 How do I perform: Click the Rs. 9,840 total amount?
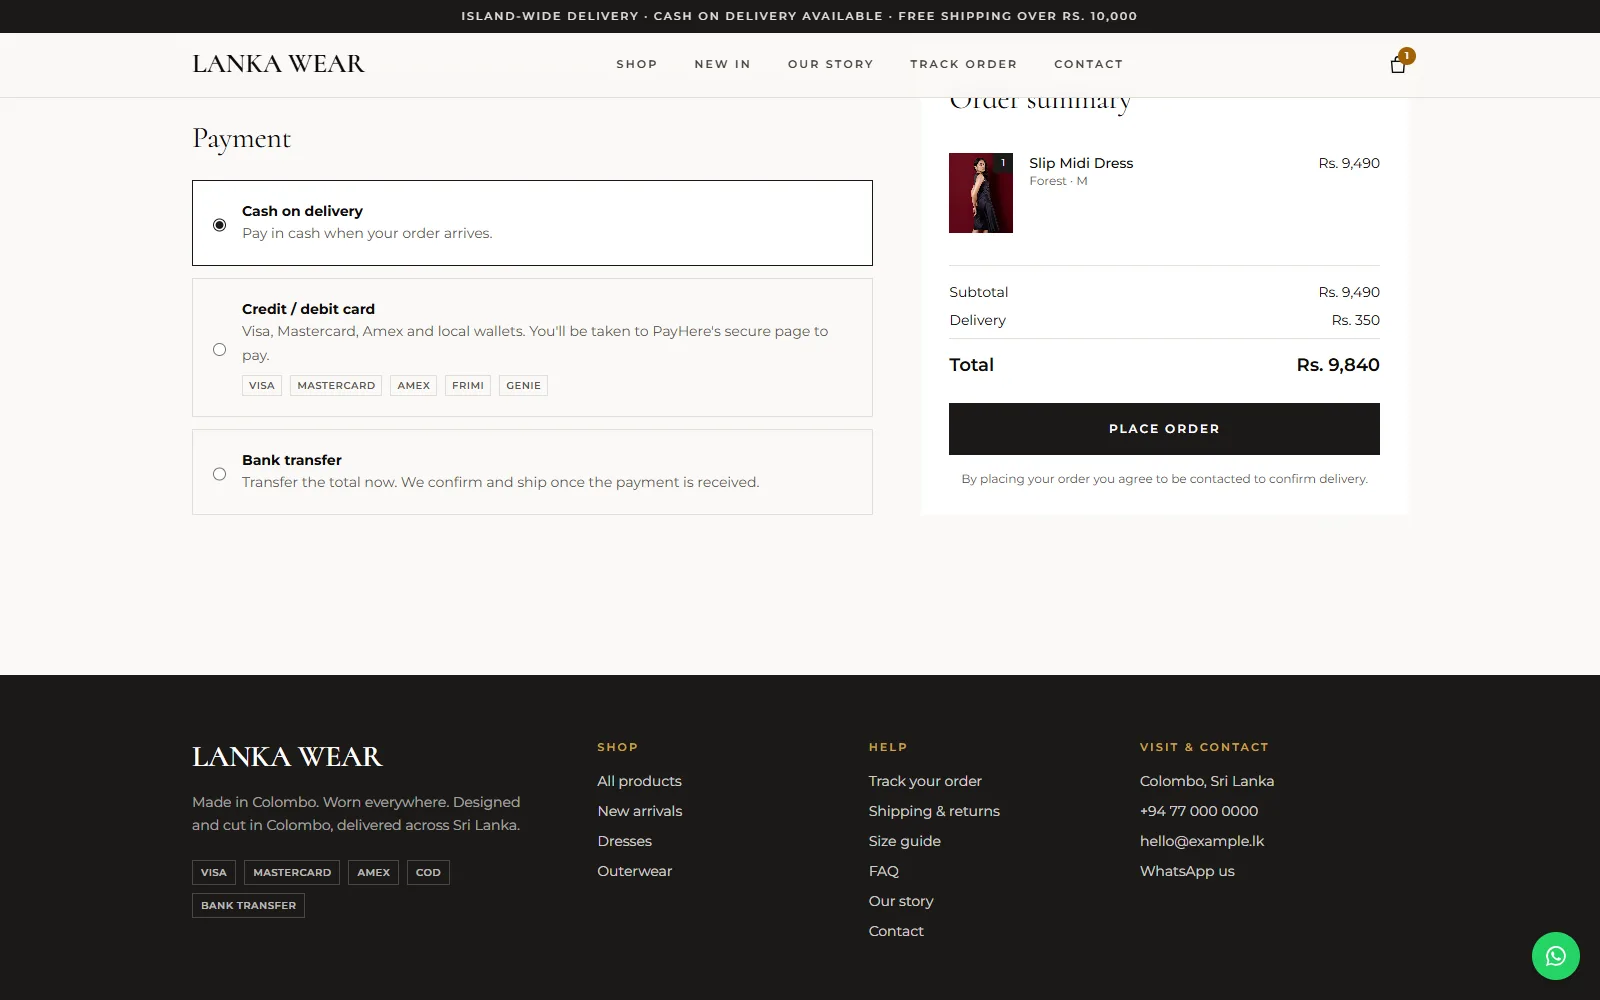pyautogui.click(x=1338, y=365)
